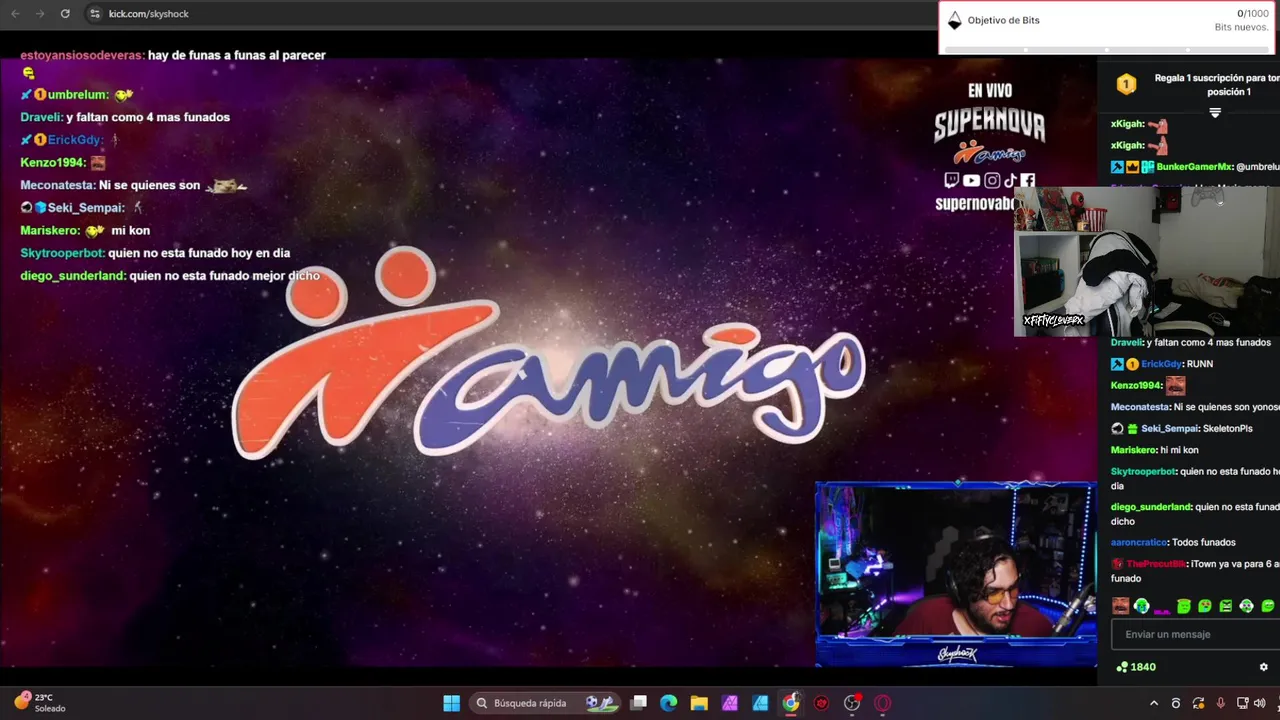The image size is (1280, 720).
Task: Select the mustached man face emote in the quick bar
Action: pyautogui.click(x=1120, y=606)
